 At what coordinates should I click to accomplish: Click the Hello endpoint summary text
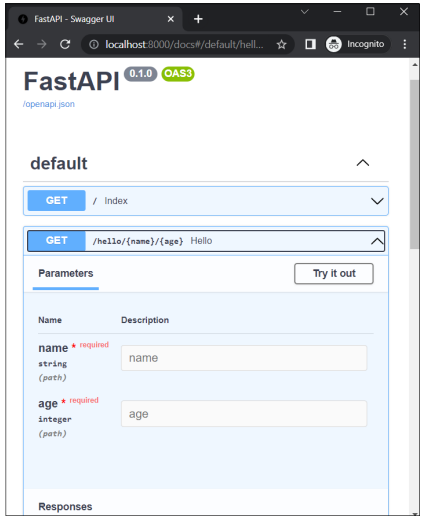201,241
